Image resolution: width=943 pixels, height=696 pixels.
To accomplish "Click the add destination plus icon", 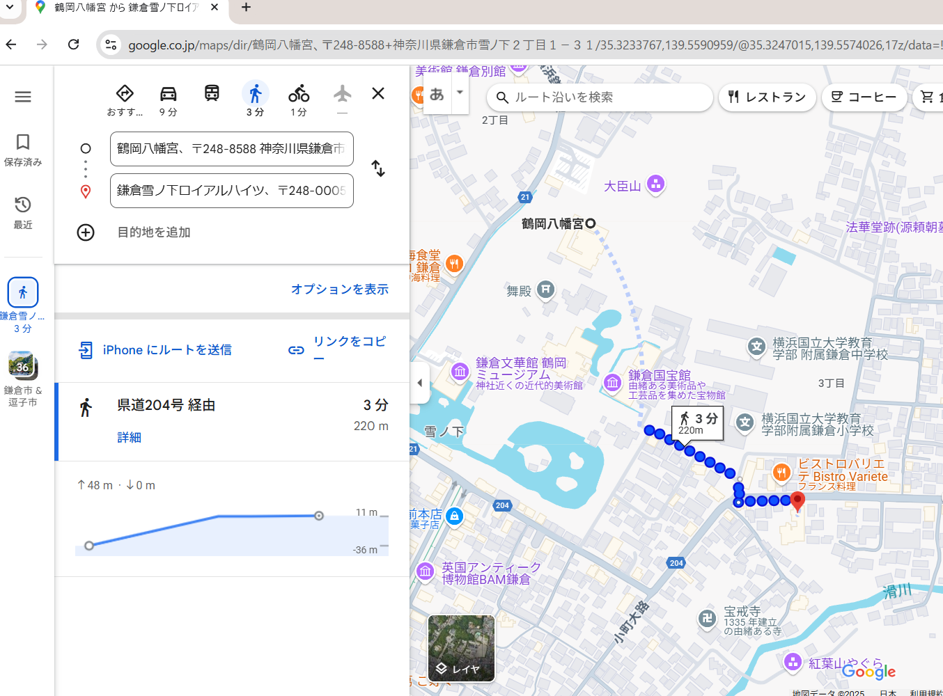I will tap(85, 232).
